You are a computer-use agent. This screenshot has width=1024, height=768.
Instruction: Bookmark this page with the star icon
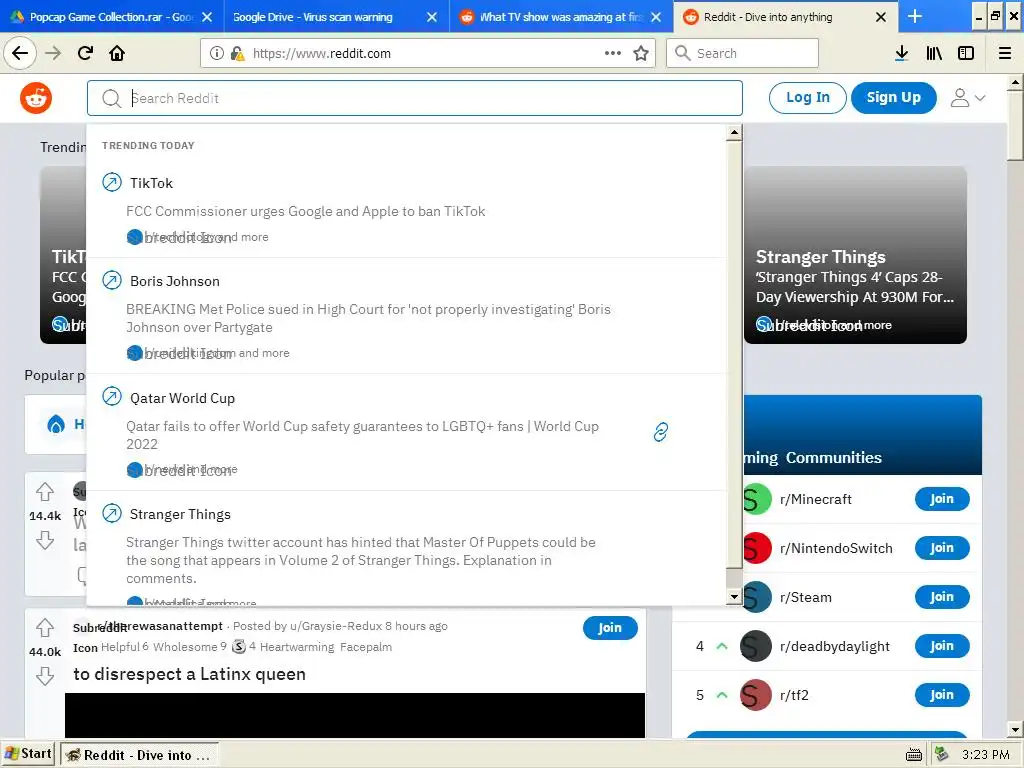point(641,53)
